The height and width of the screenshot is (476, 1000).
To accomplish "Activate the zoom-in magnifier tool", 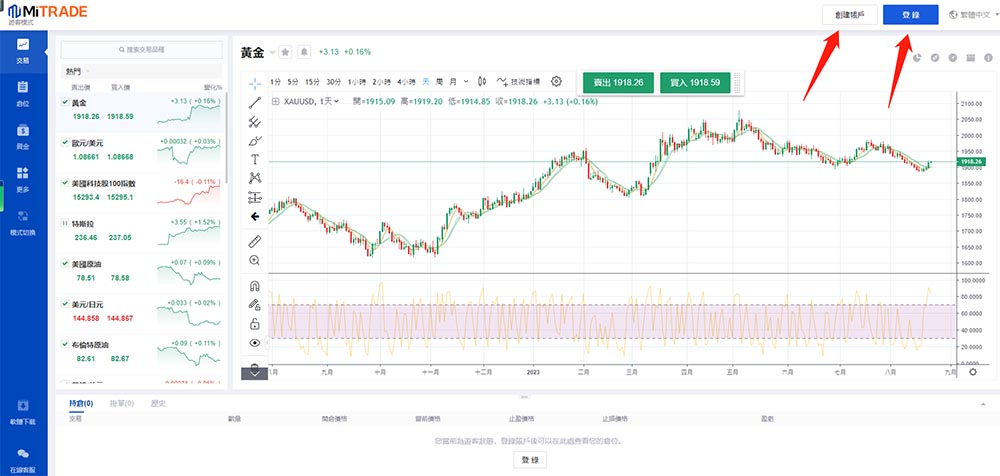I will [x=254, y=260].
